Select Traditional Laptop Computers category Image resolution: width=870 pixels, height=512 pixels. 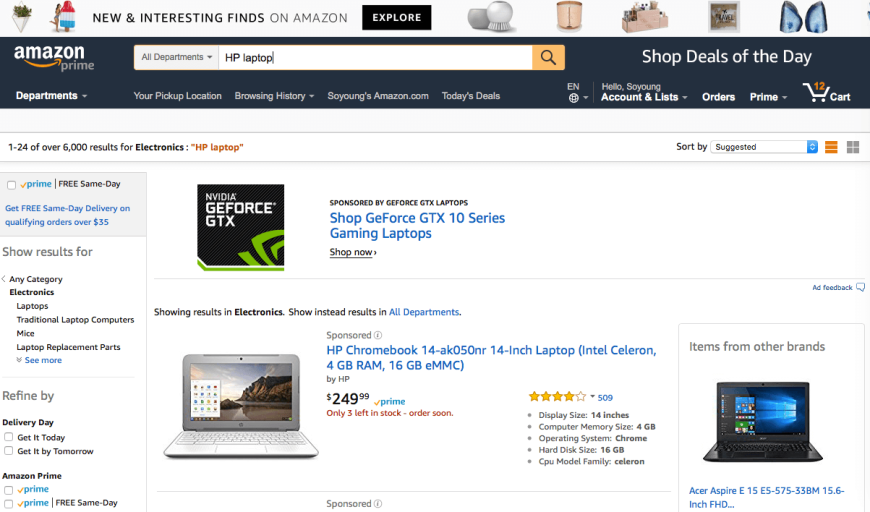point(75,320)
